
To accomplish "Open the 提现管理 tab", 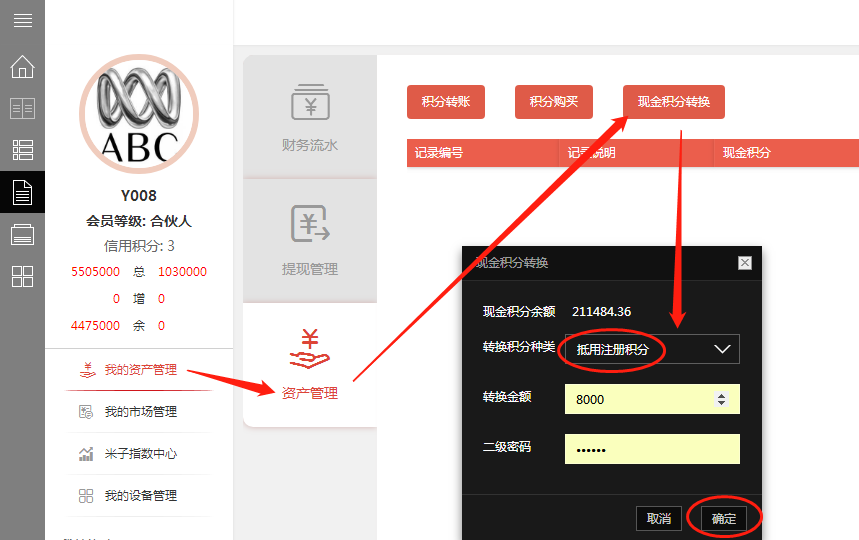I will pos(310,241).
